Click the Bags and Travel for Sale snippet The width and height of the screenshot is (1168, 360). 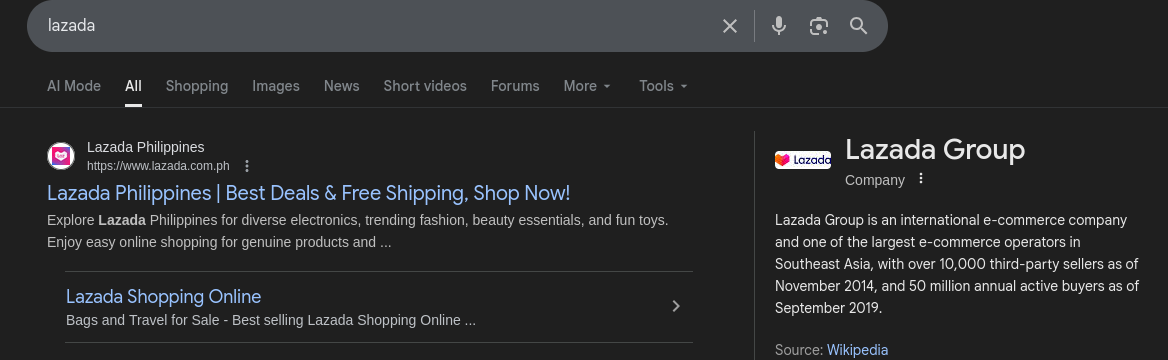click(x=270, y=321)
